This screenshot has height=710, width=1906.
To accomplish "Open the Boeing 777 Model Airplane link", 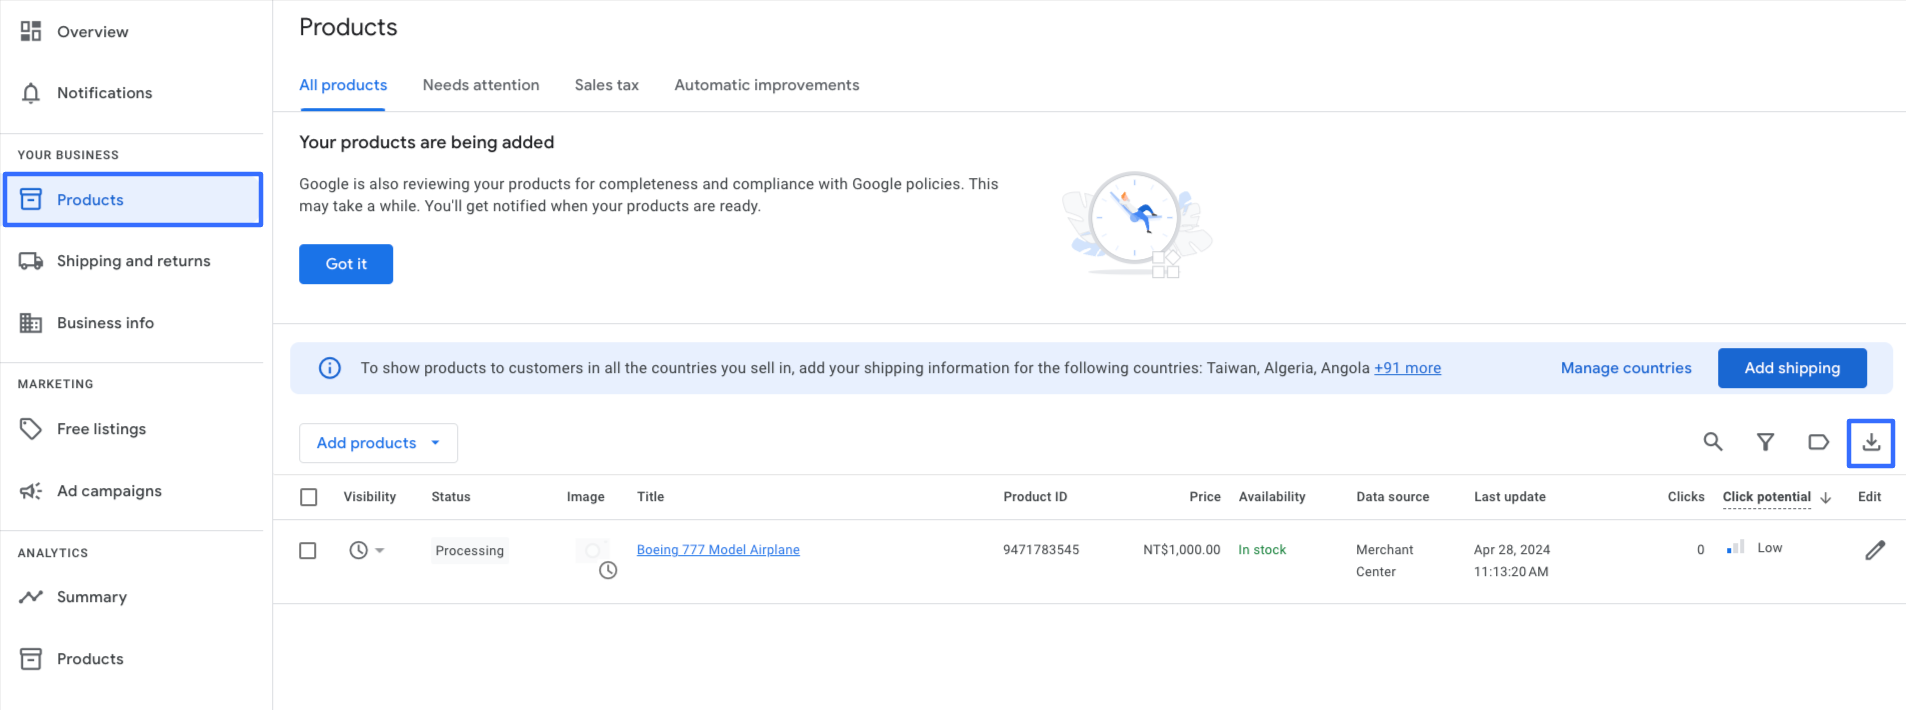I will [x=717, y=550].
